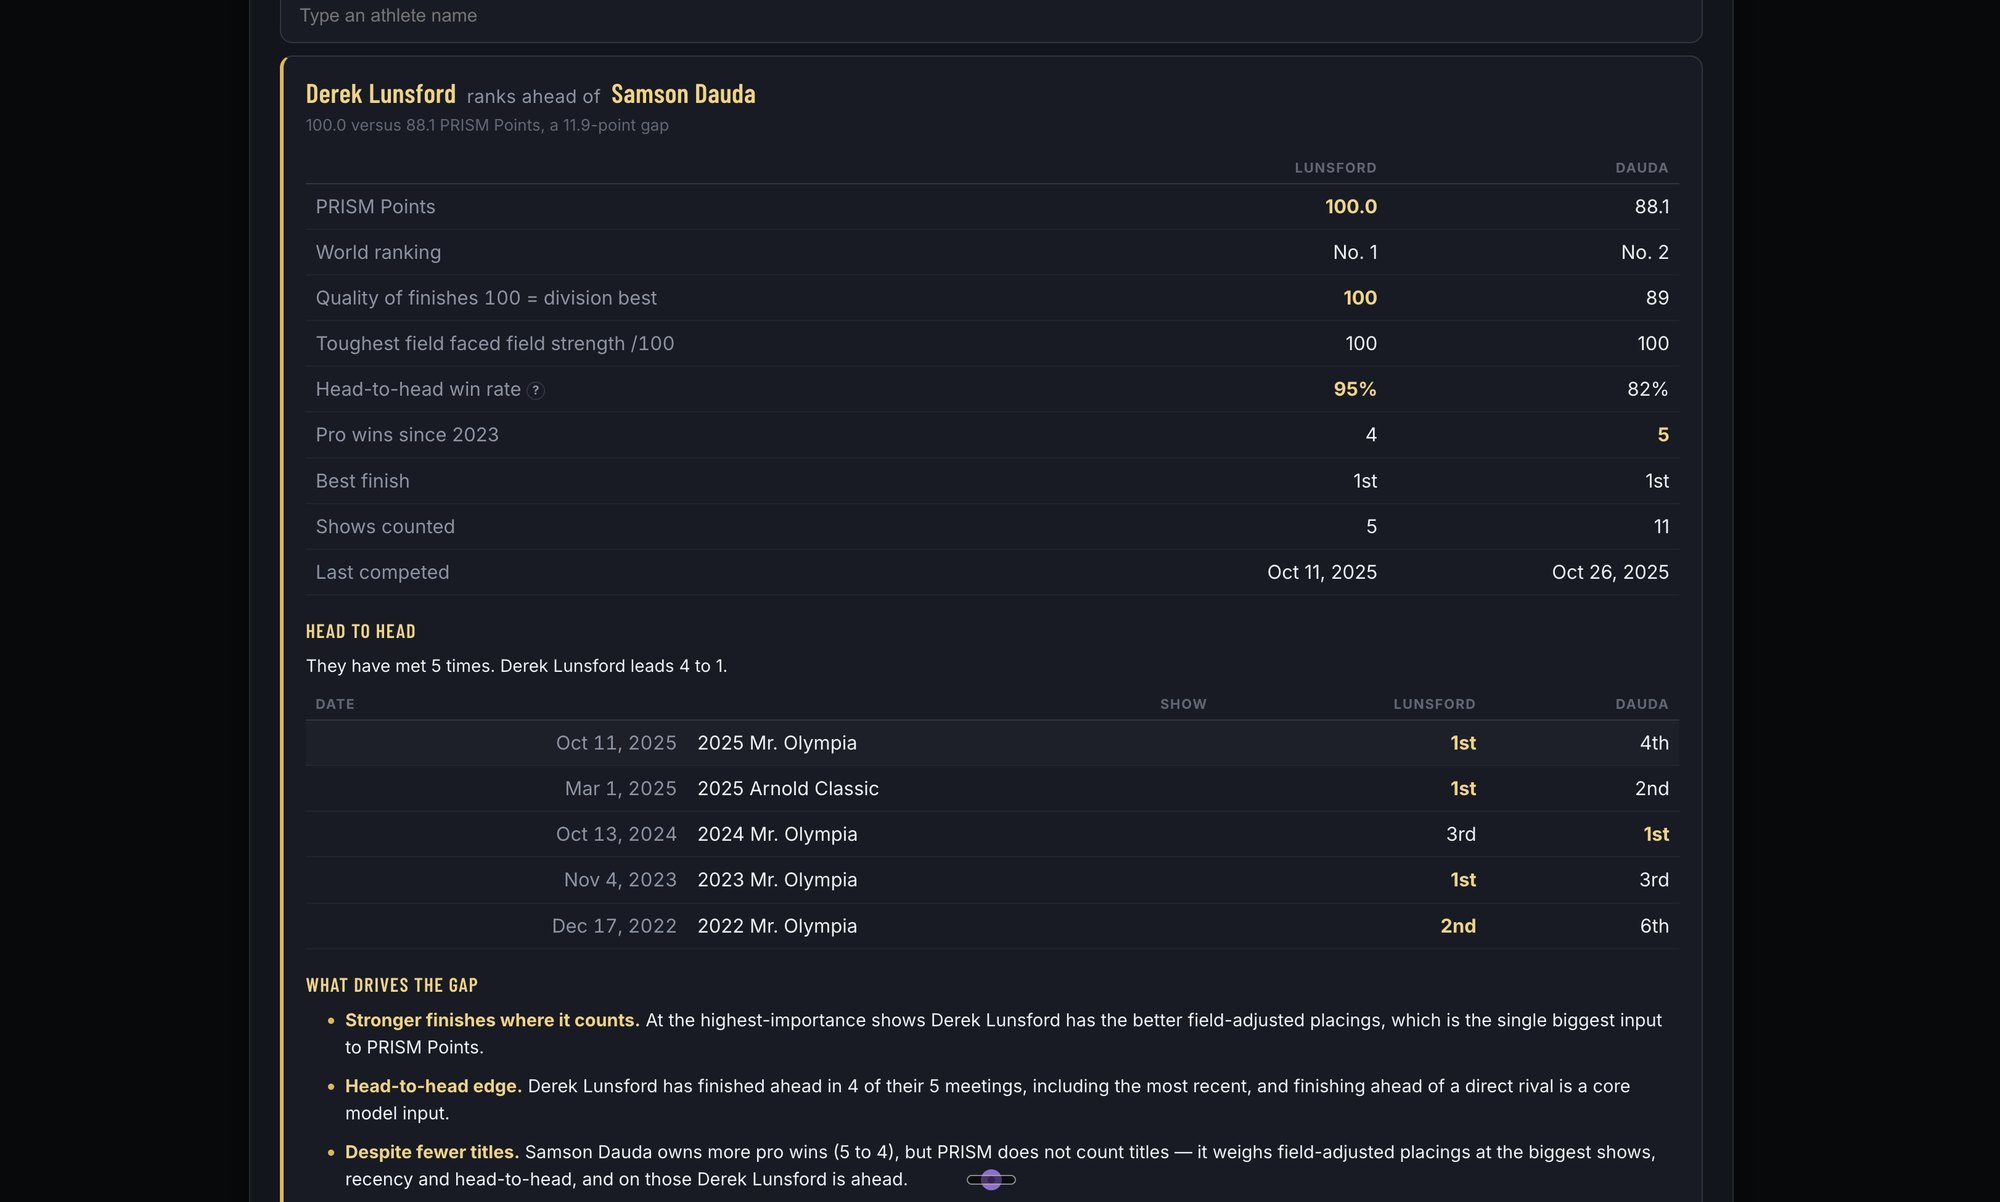Select Dauda's 82% win rate
The image size is (2000, 1202).
pos(1647,390)
